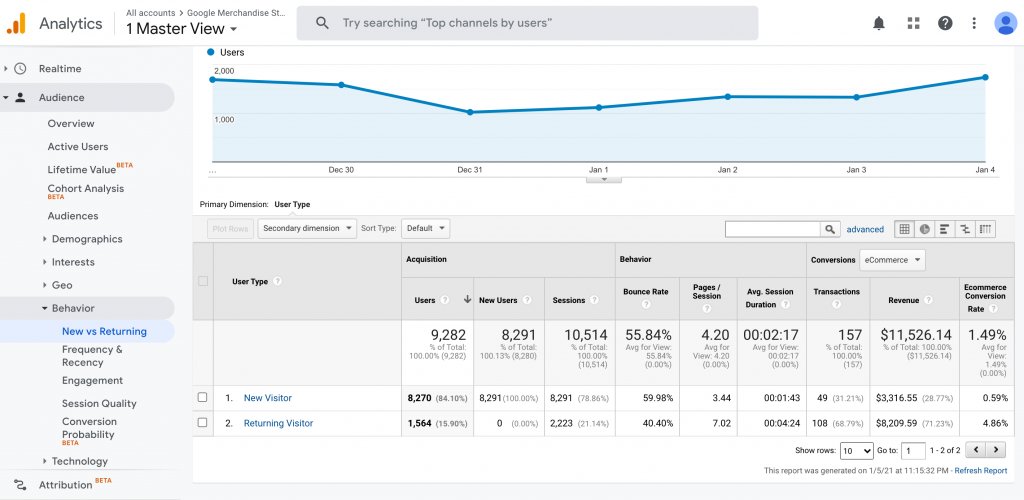Screen dimensions: 1024x500
Task: Collapse the Behavior submenu
Action: [x=44, y=308]
